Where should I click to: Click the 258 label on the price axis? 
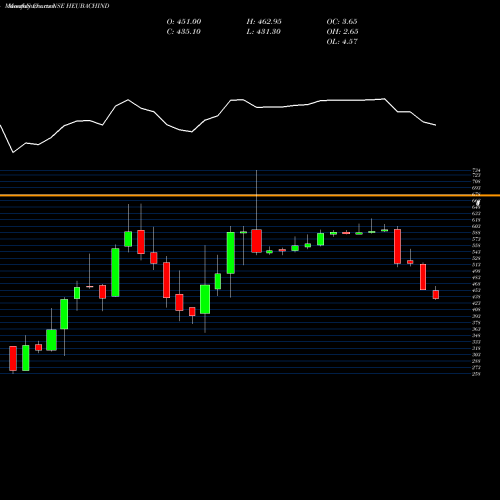coord(476,374)
